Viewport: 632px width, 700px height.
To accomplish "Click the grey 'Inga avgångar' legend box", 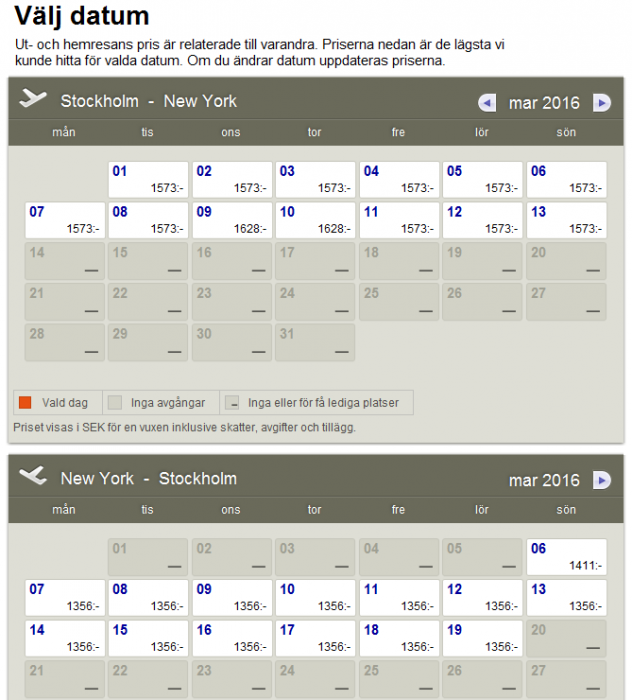I will point(115,403).
